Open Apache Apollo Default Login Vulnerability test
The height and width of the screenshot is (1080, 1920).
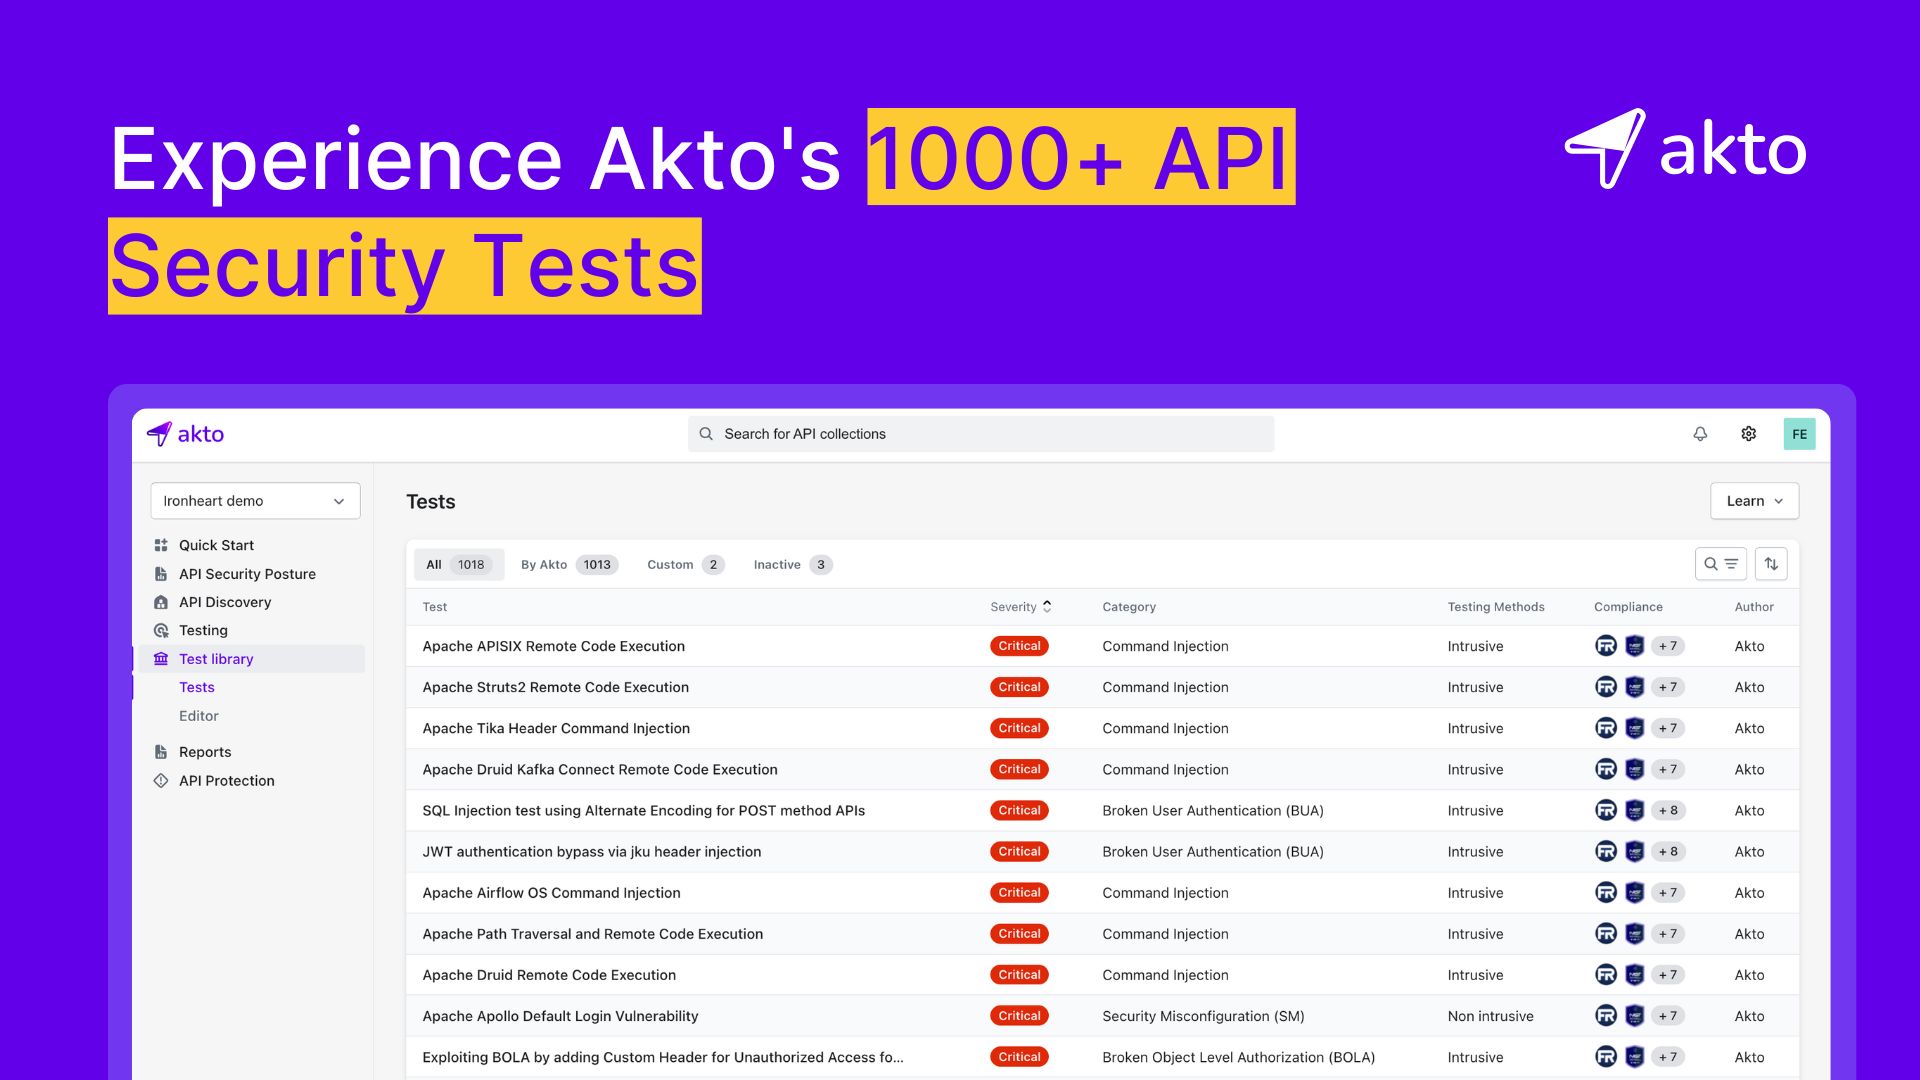(561, 1016)
